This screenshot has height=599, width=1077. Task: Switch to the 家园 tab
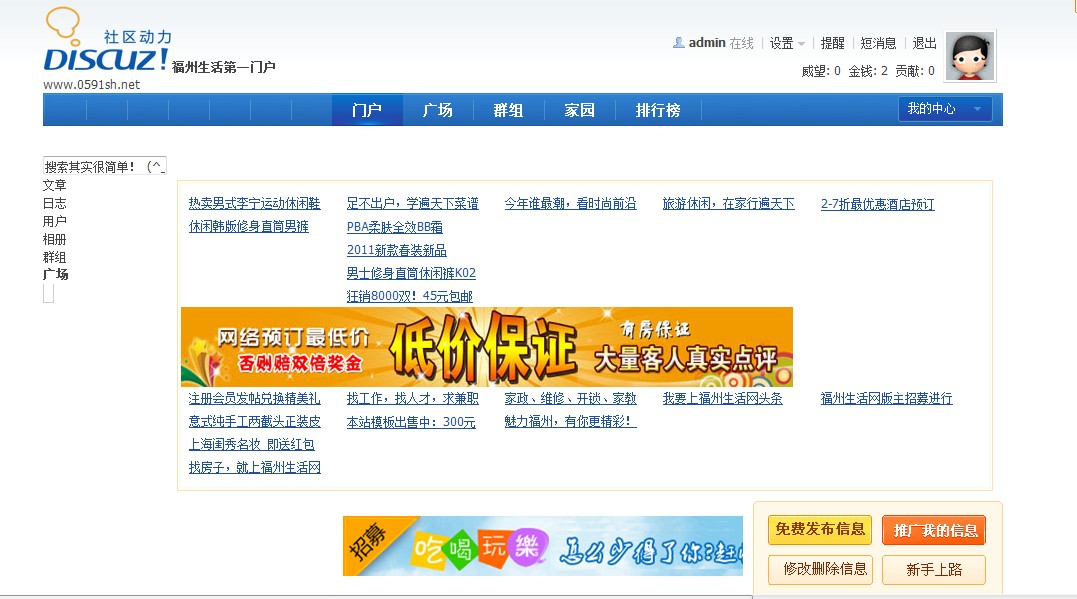pos(579,110)
